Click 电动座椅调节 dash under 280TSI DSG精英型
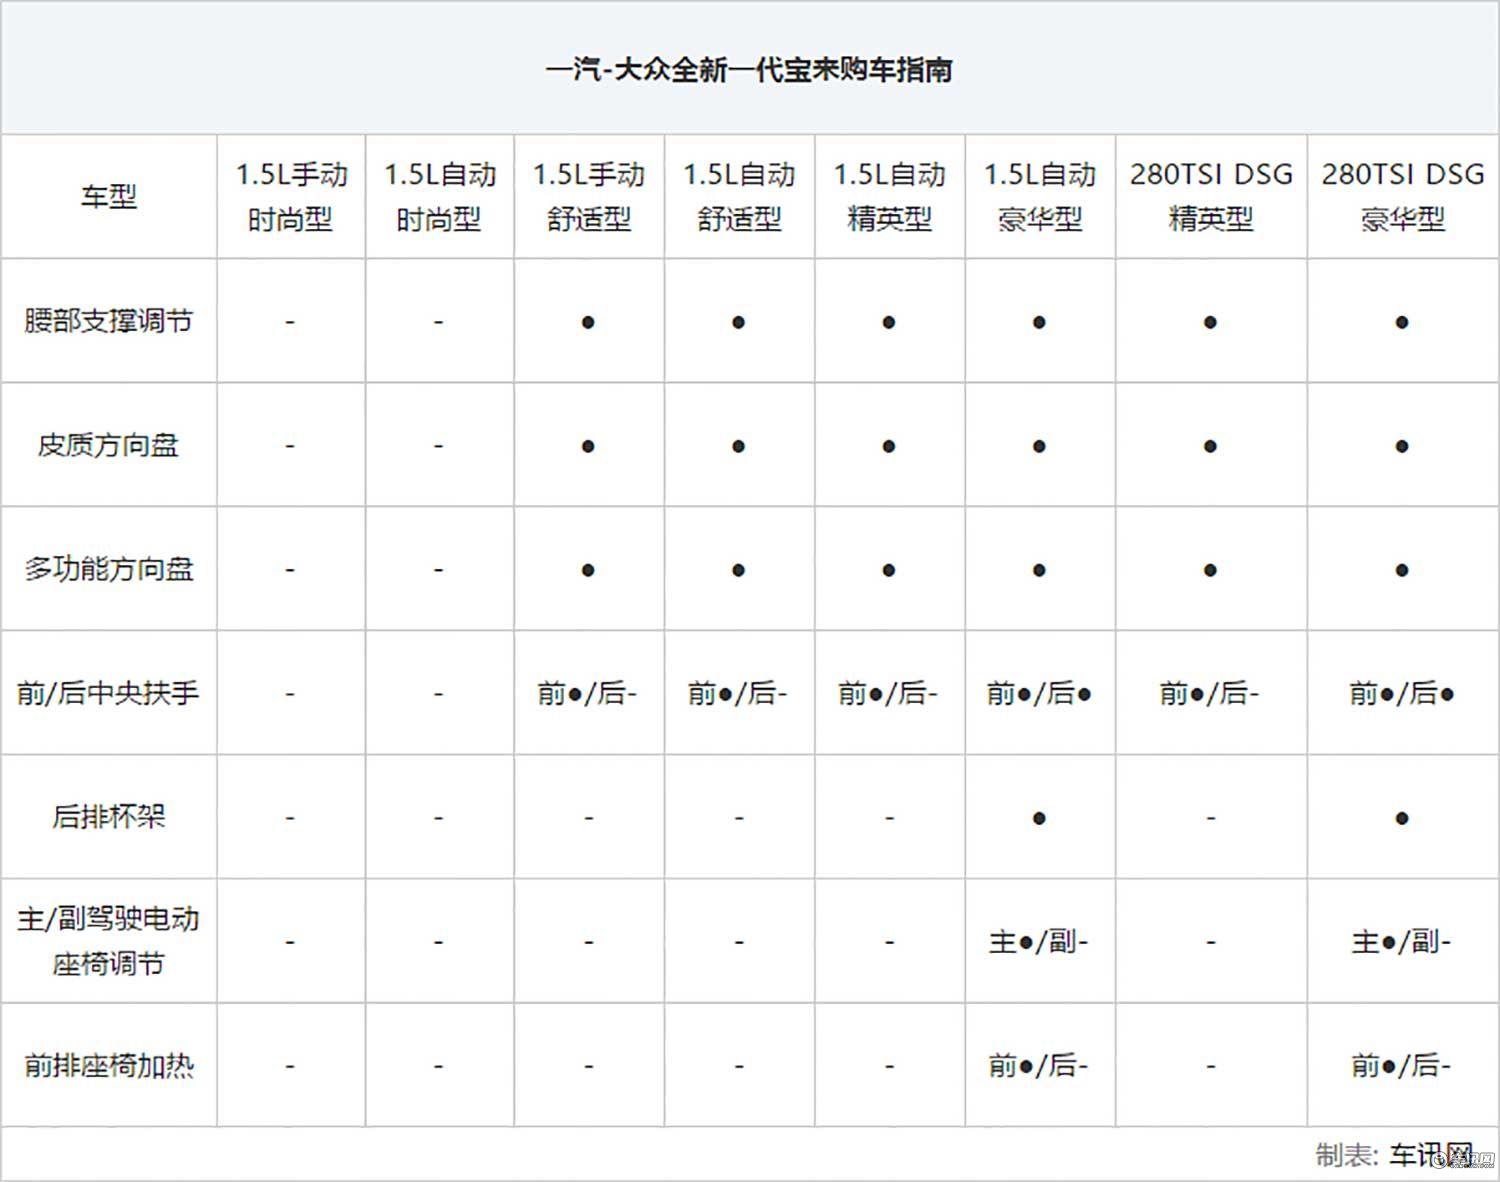This screenshot has height=1182, width=1500. coord(1211,942)
